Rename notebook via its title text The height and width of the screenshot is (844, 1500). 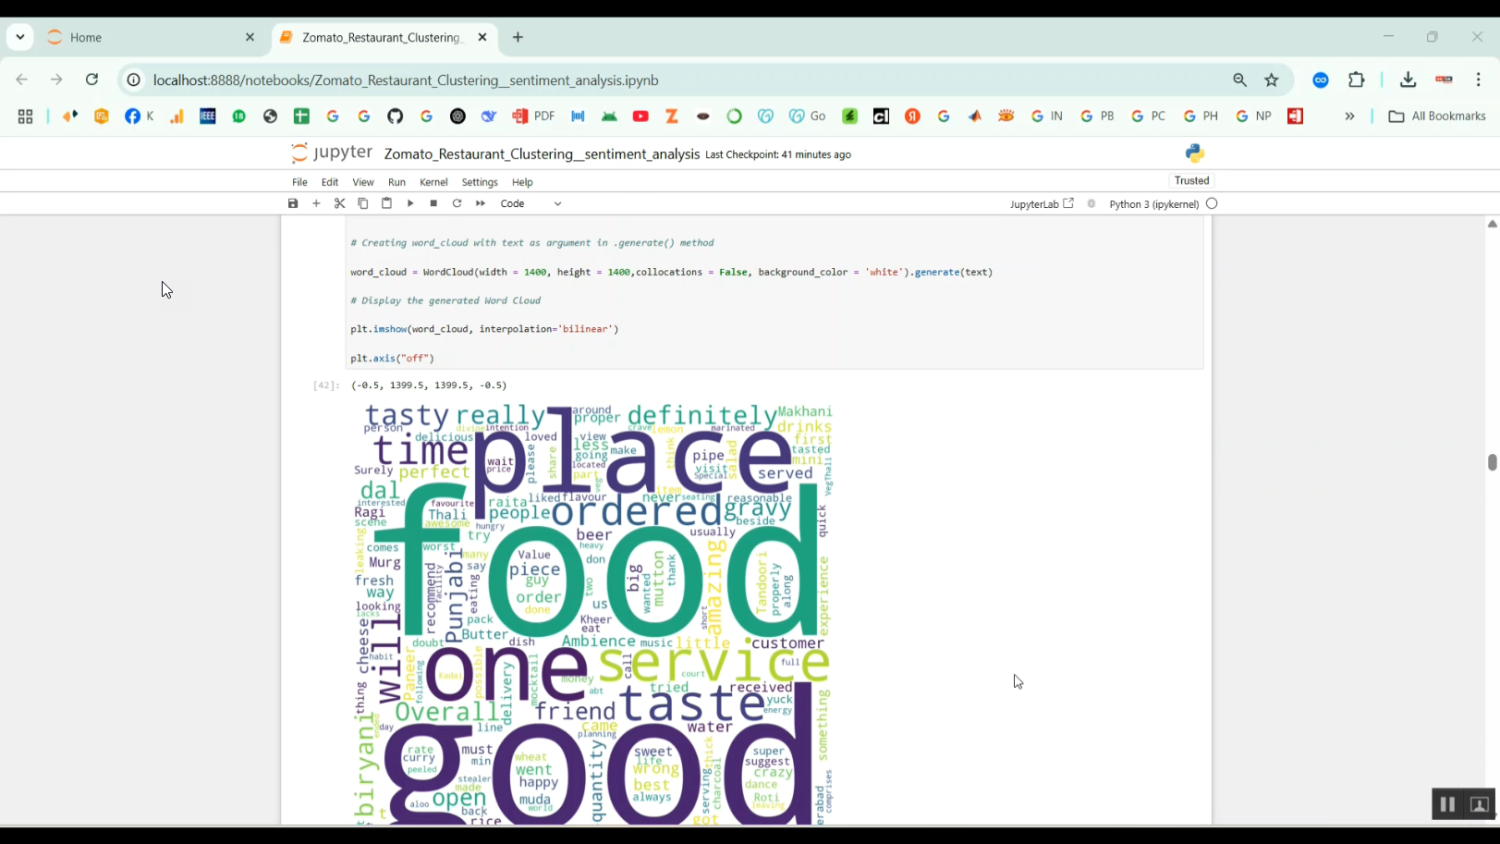[542, 154]
